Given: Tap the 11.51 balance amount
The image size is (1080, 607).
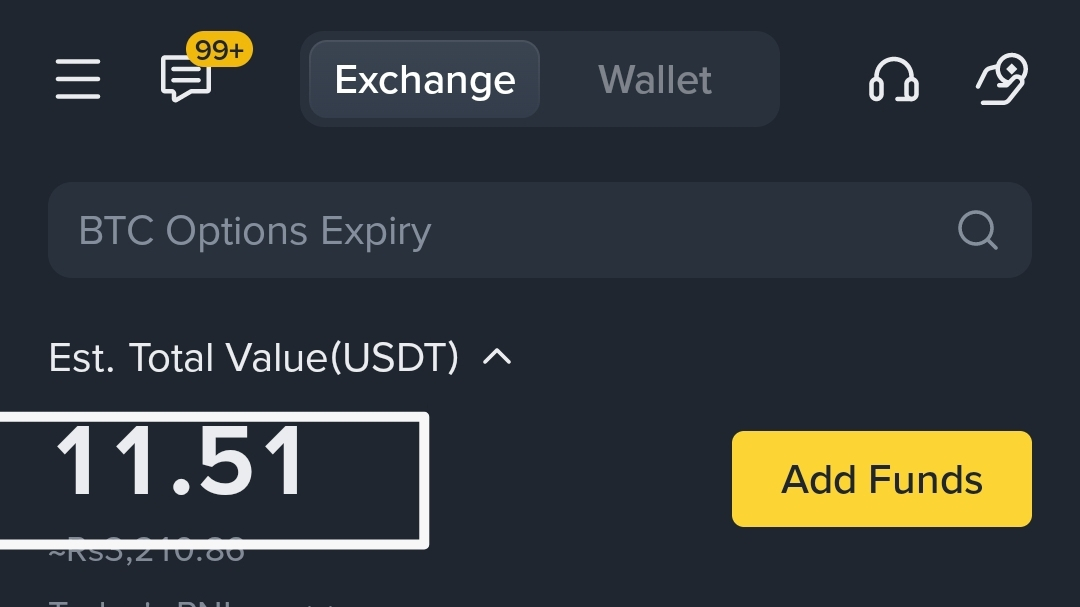Looking at the screenshot, I should coord(180,461).
